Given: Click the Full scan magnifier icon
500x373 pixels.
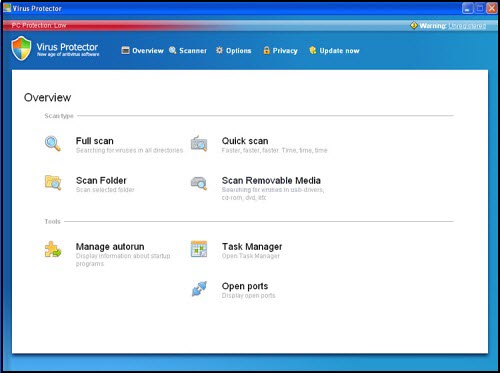Looking at the screenshot, I should tap(53, 144).
